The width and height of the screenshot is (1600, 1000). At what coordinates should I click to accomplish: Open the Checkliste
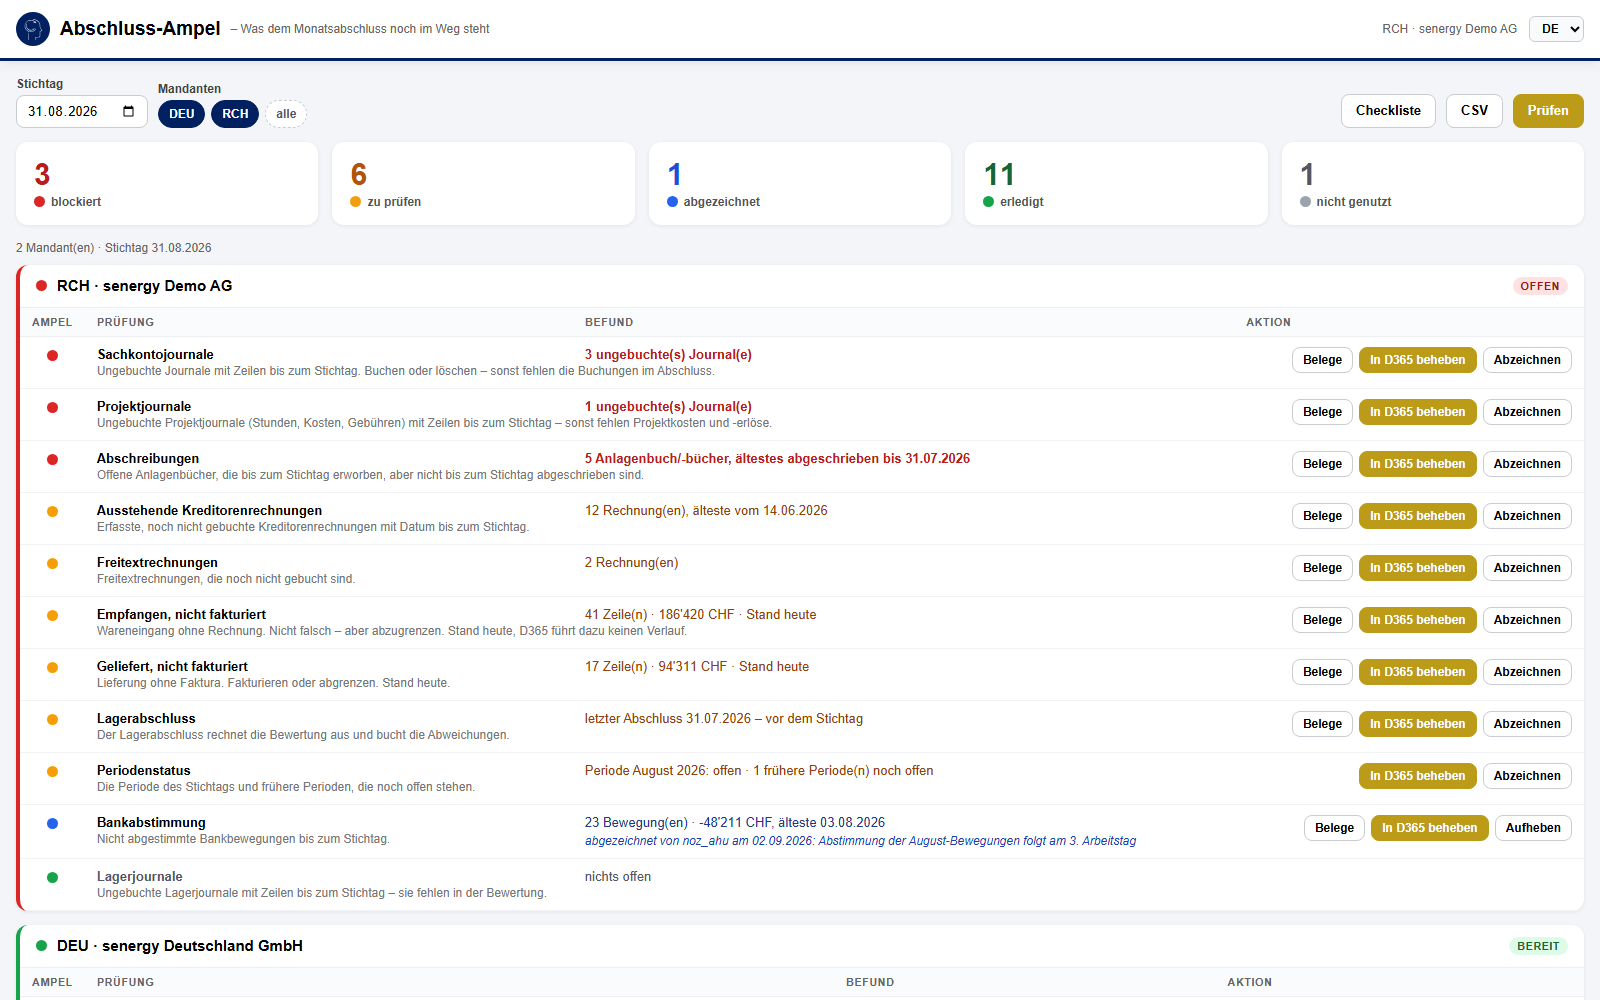[1388, 111]
